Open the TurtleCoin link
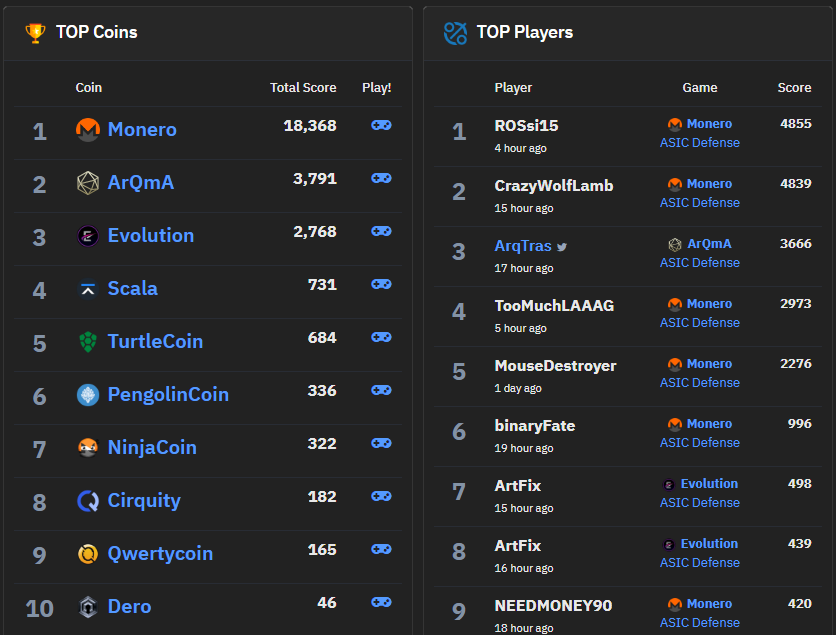This screenshot has width=836, height=635. 155,342
